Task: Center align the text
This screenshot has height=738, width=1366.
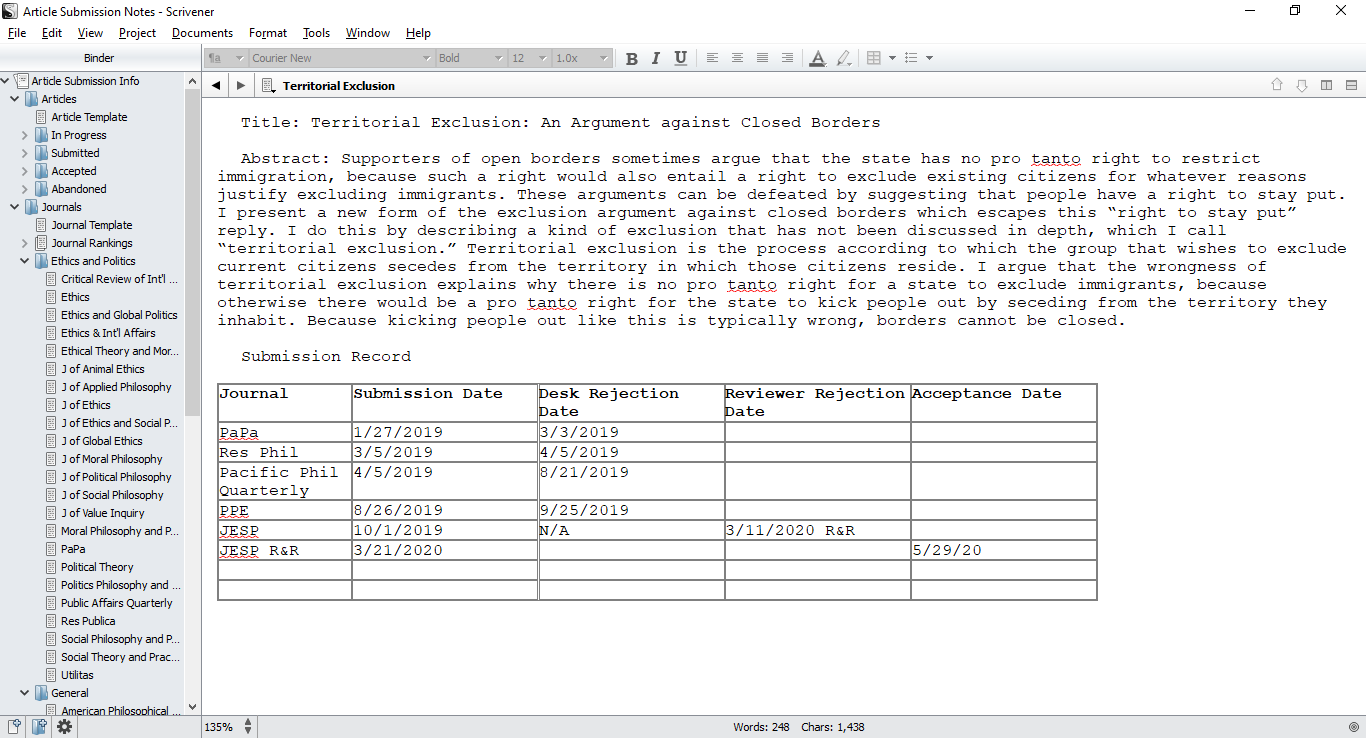Action: (x=737, y=58)
